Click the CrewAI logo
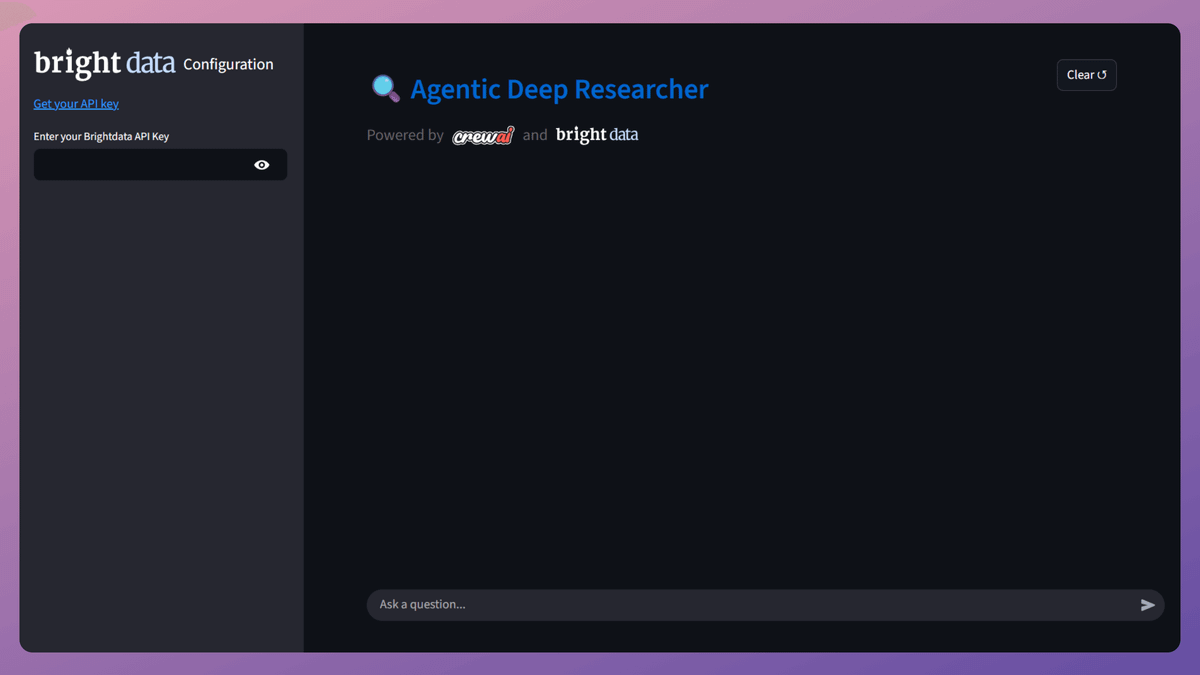Screen dimensions: 1200x675 [x=483, y=135]
